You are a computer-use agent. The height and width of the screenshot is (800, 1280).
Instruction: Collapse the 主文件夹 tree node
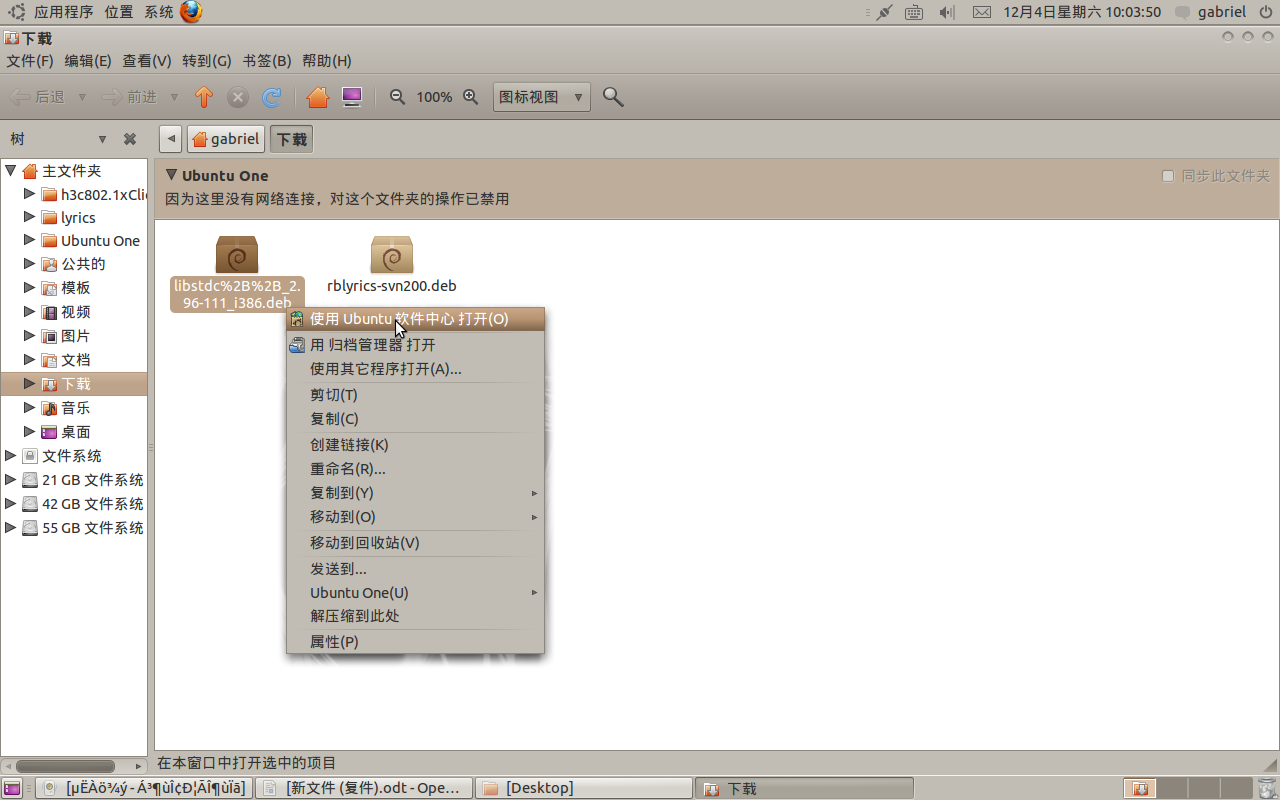point(11,170)
